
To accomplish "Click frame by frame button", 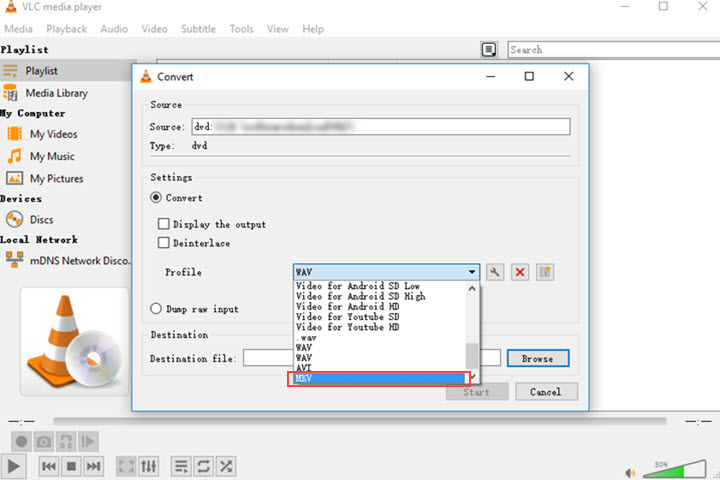I will pos(88,442).
